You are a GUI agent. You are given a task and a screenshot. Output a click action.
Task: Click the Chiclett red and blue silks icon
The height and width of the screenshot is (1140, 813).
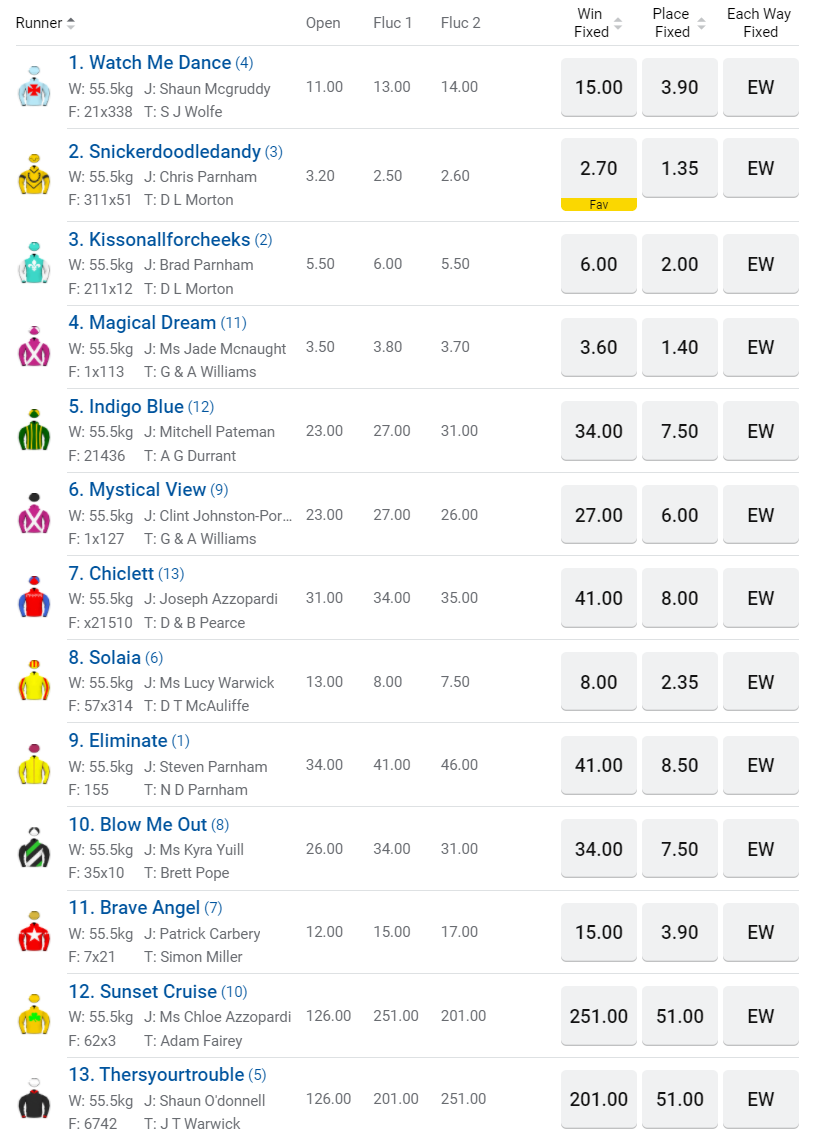point(34,597)
